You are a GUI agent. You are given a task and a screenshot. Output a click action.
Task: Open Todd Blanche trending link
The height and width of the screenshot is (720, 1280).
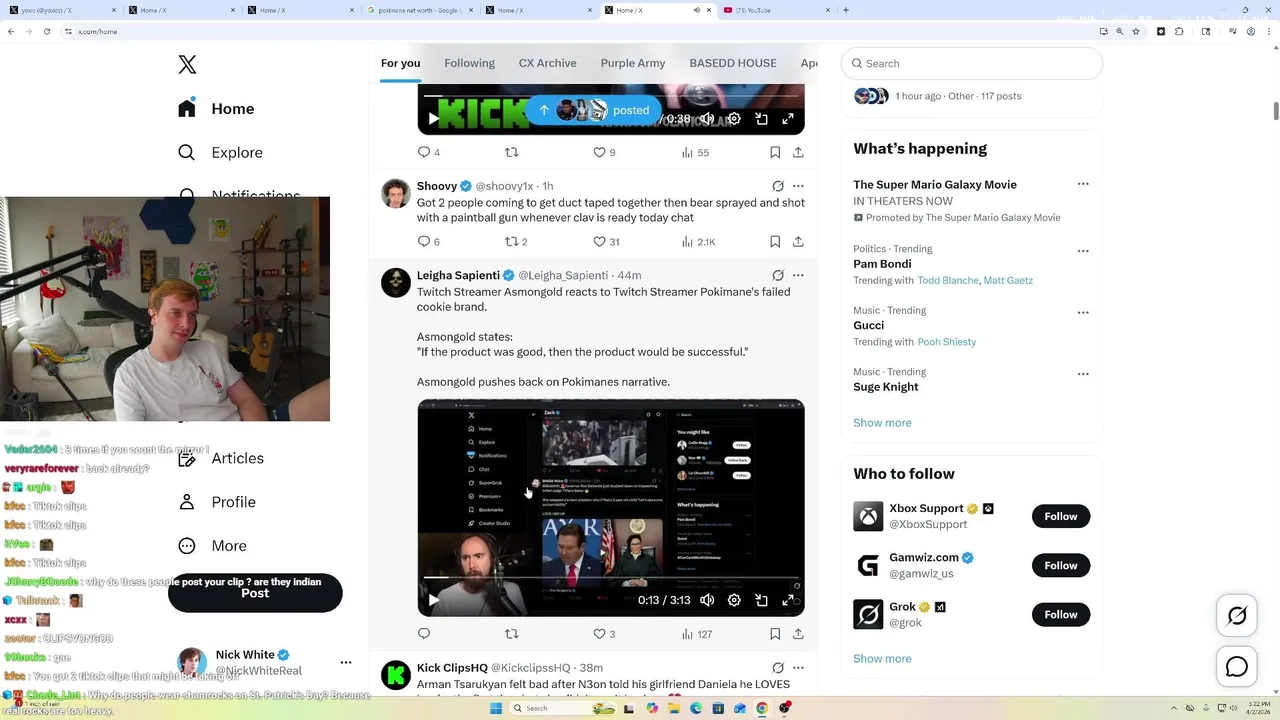(x=948, y=280)
